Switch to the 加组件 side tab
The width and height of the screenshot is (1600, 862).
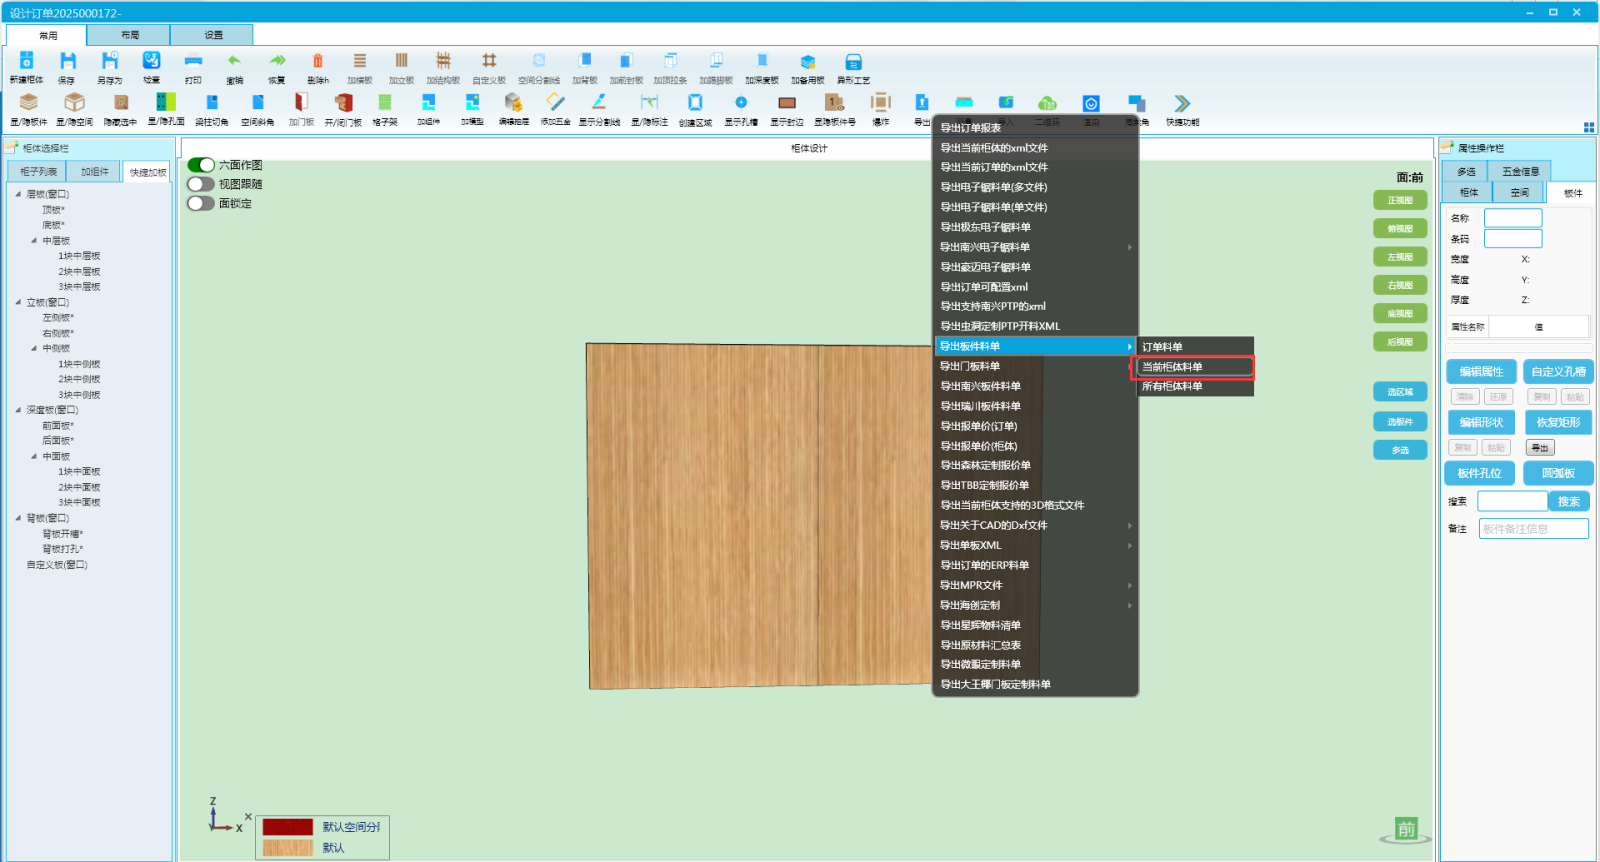[95, 172]
